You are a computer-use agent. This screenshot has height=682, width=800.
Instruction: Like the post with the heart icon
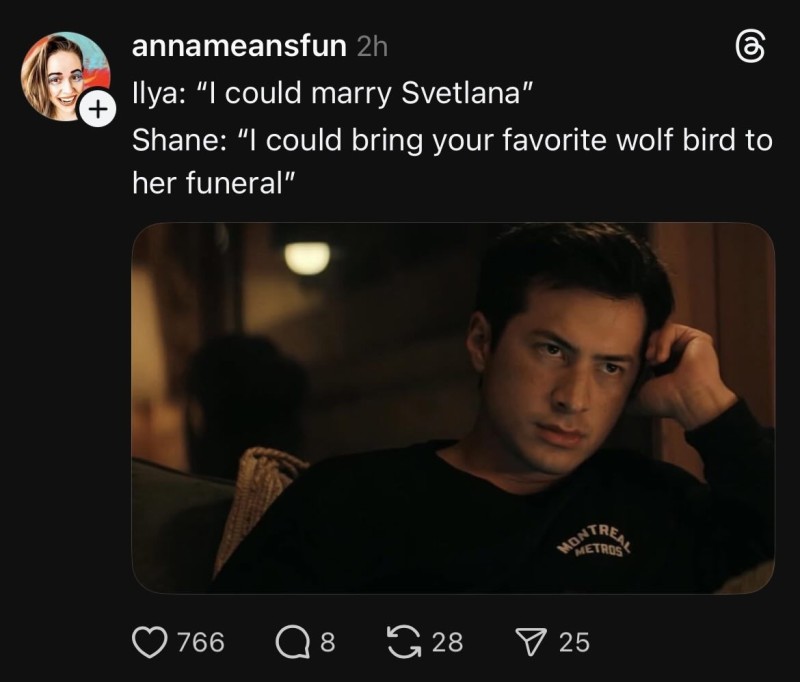tap(151, 641)
